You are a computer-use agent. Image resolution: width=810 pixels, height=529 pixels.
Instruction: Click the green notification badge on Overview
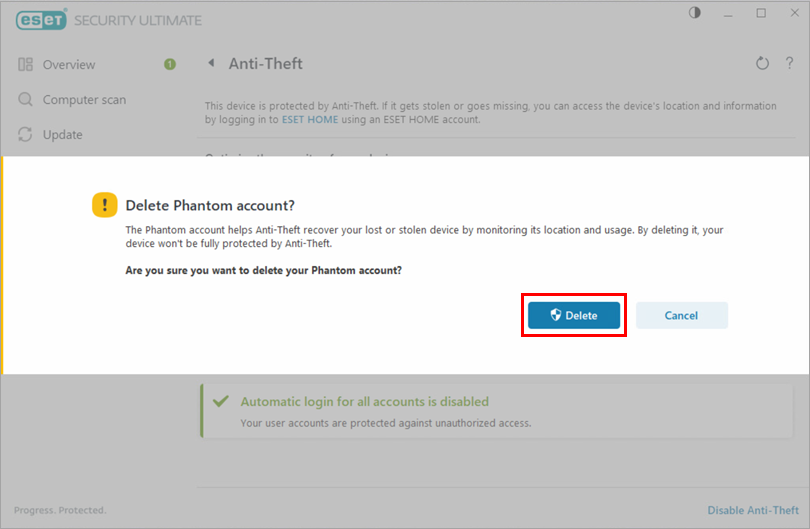coord(170,65)
